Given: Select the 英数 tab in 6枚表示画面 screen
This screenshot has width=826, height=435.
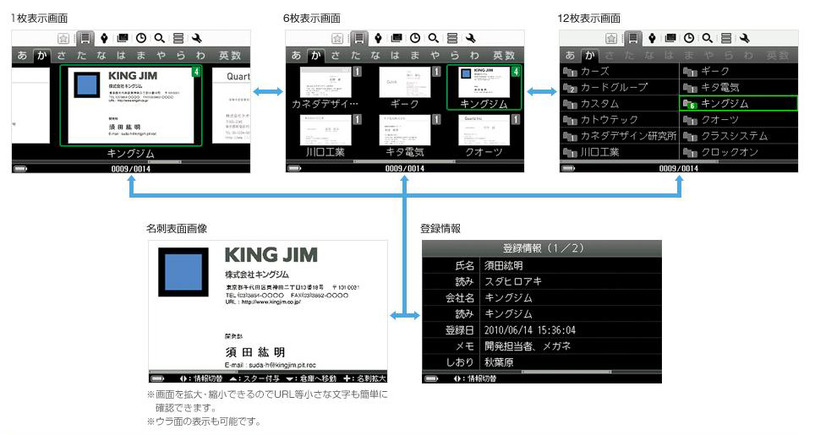Looking at the screenshot, I should pos(504,55).
